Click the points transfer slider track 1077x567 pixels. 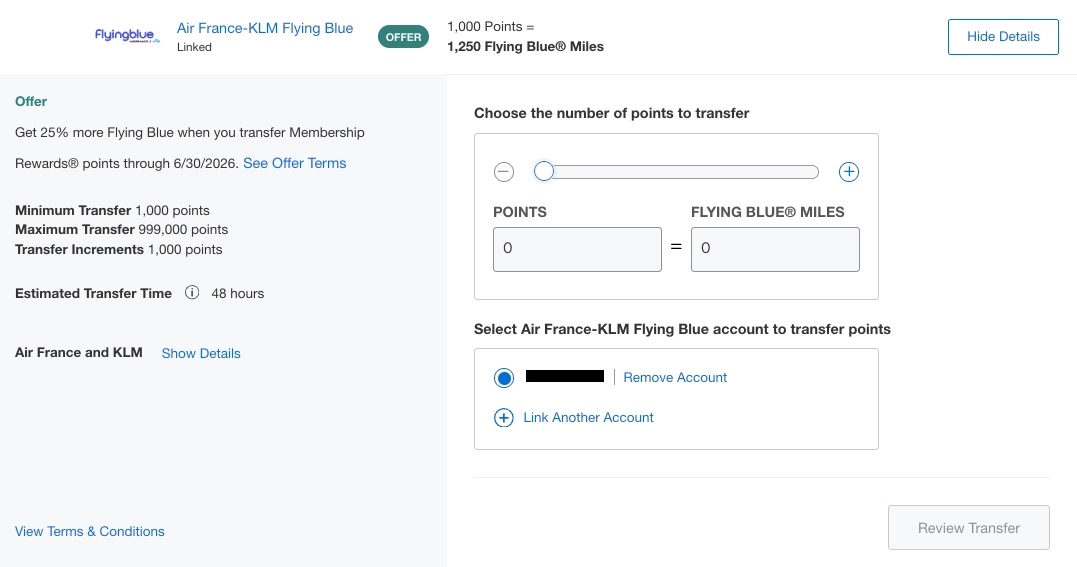[x=677, y=172]
